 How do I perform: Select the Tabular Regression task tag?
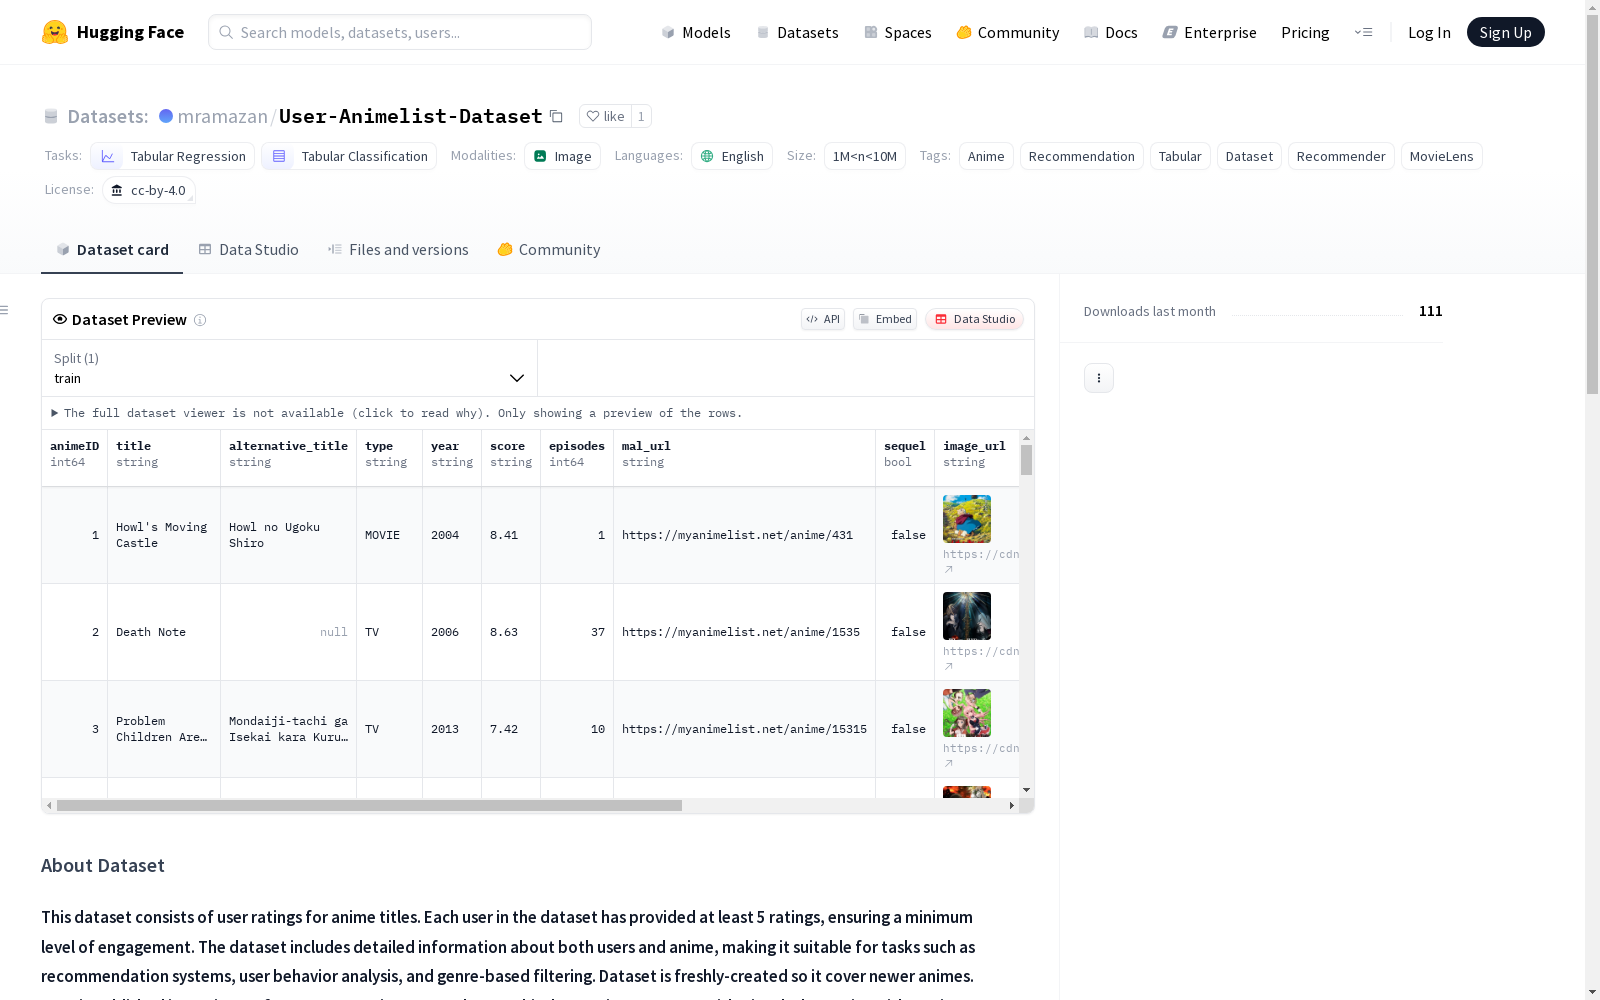pyautogui.click(x=172, y=156)
